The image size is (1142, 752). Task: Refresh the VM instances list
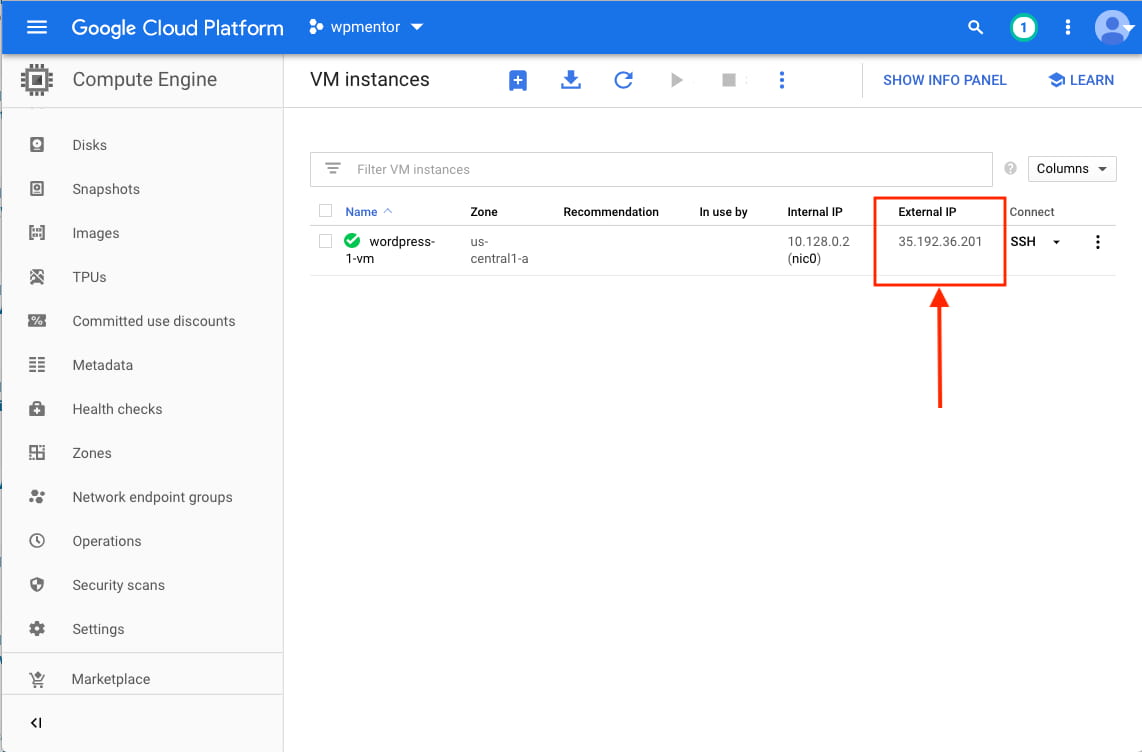(623, 80)
